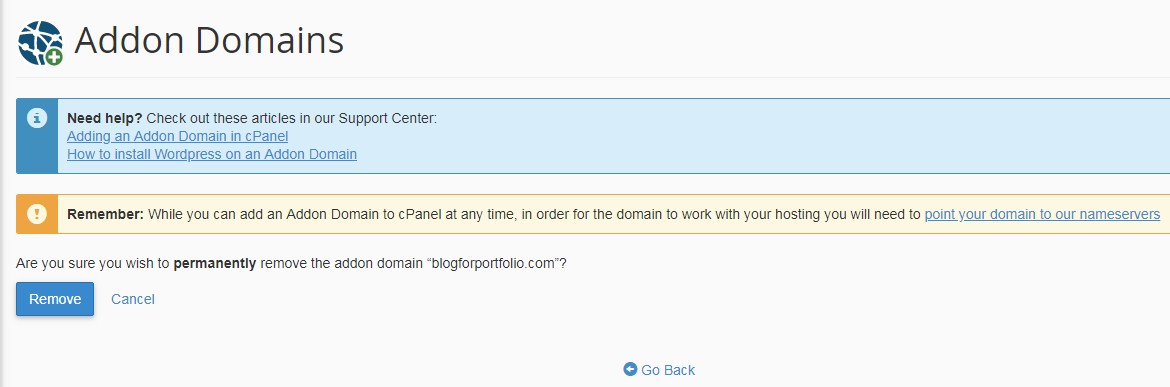
Task: Click the 'Are you sure you wish to' text
Action: (x=93, y=263)
